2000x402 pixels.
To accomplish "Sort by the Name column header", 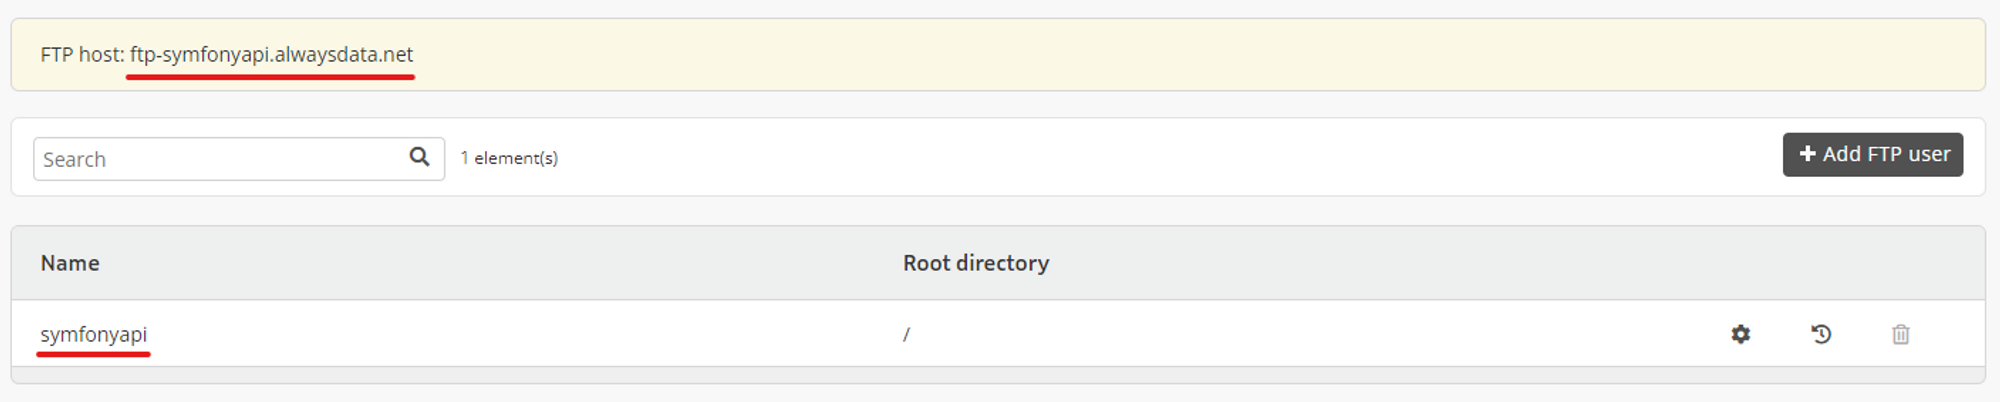I will coord(70,263).
